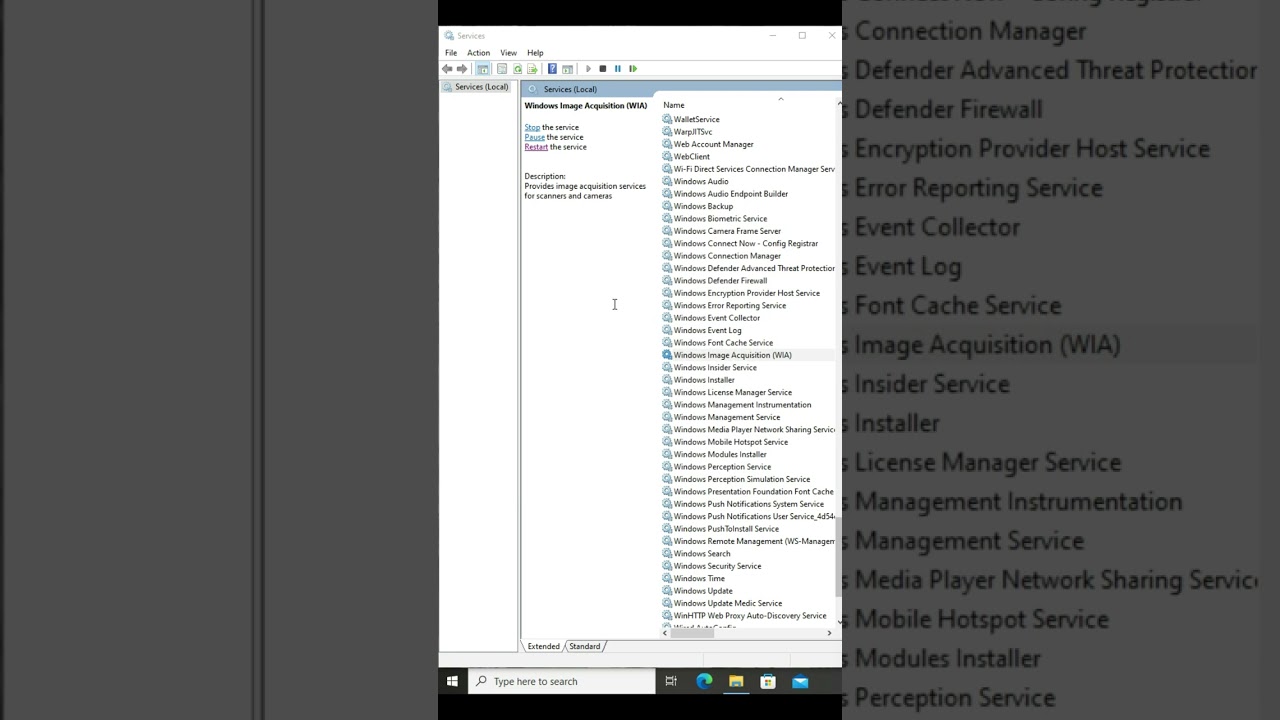
Task: Select the Windows Event Log service
Action: (x=707, y=330)
